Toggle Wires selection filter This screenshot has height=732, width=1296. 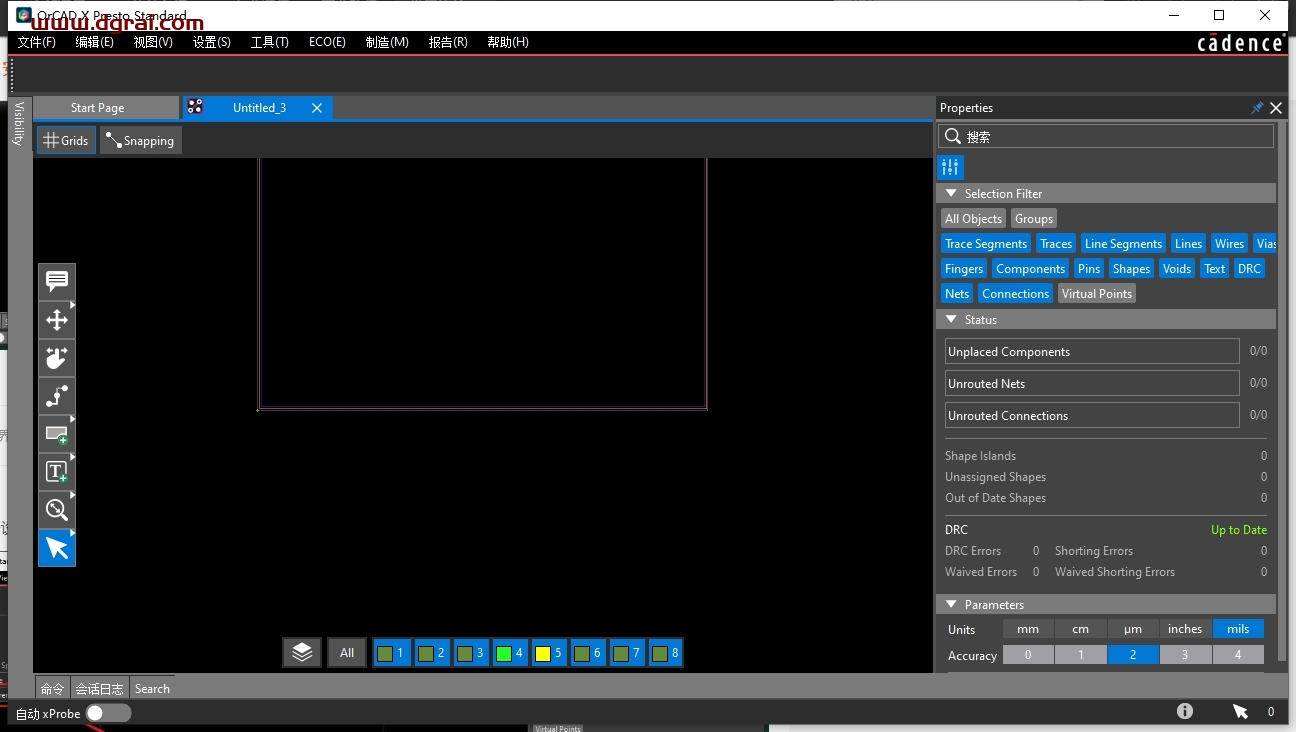[x=1229, y=244]
